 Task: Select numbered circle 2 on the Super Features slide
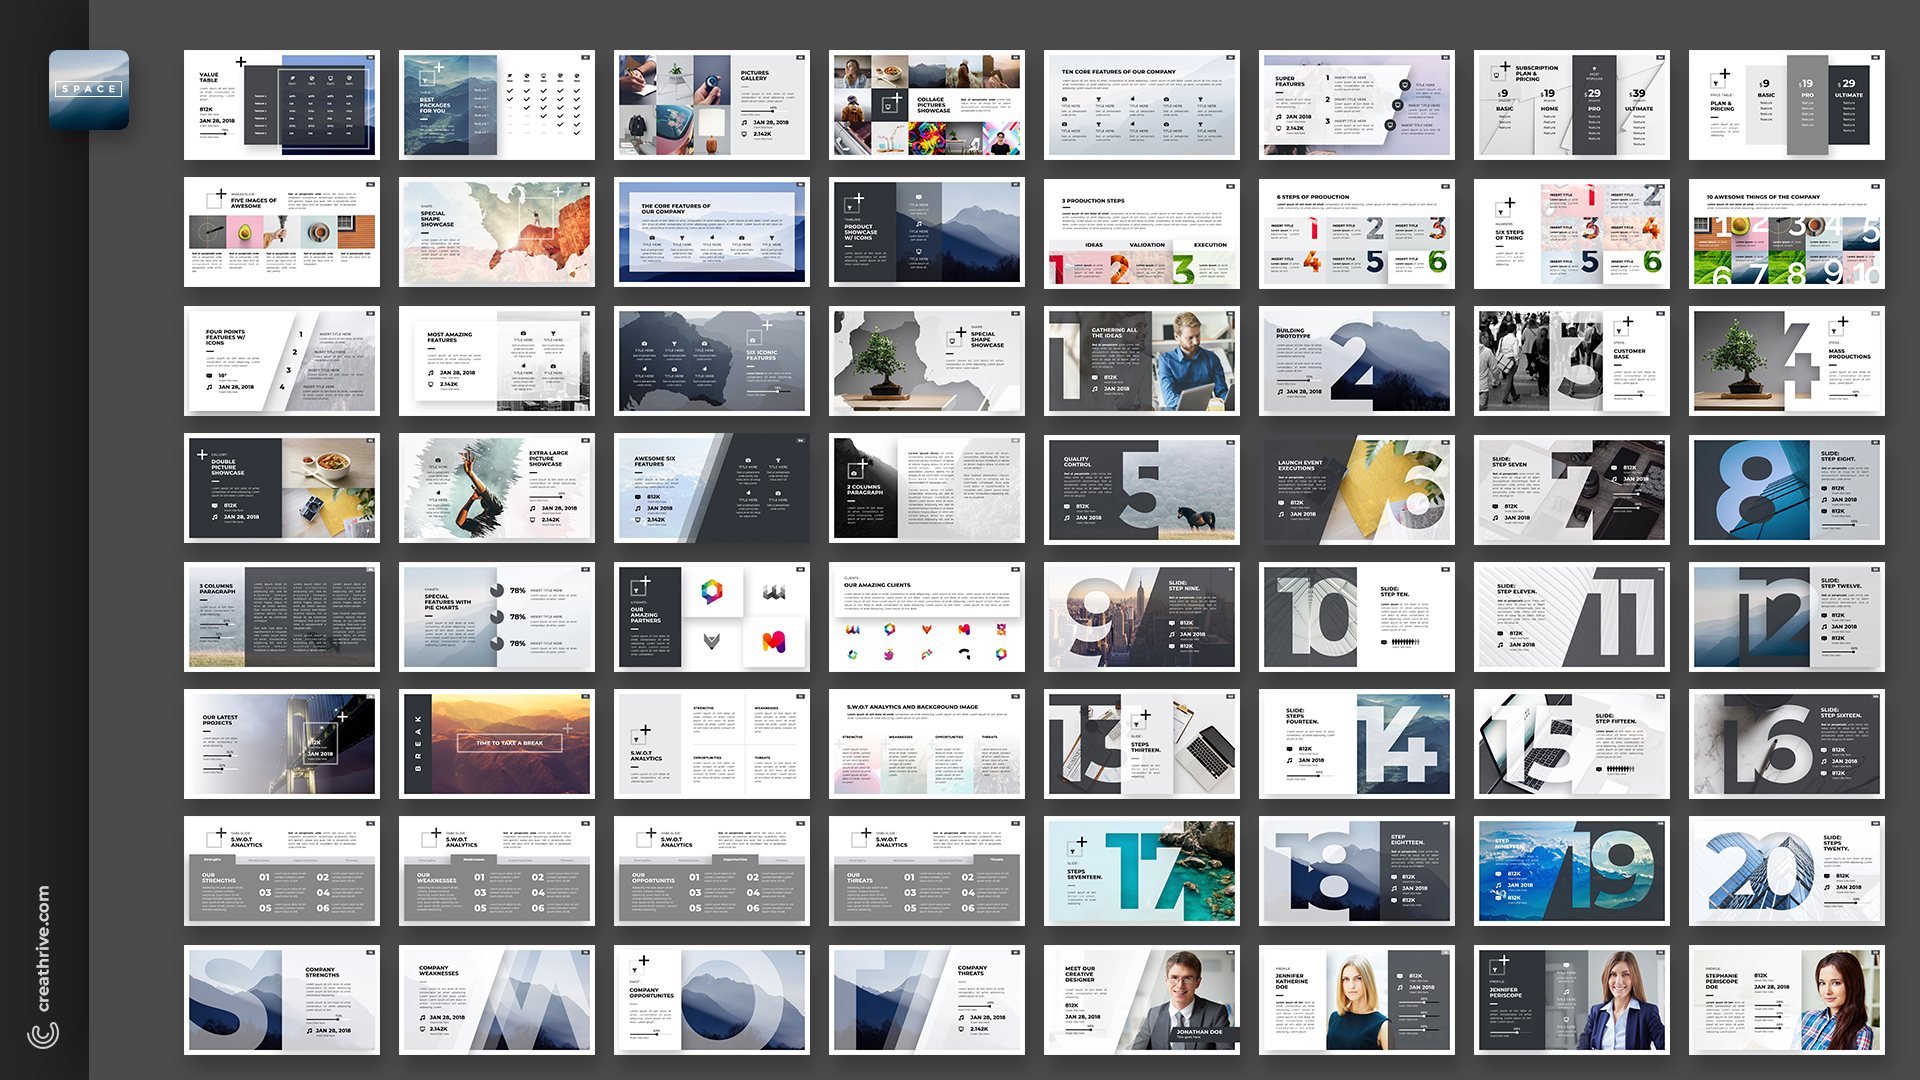tap(1328, 99)
